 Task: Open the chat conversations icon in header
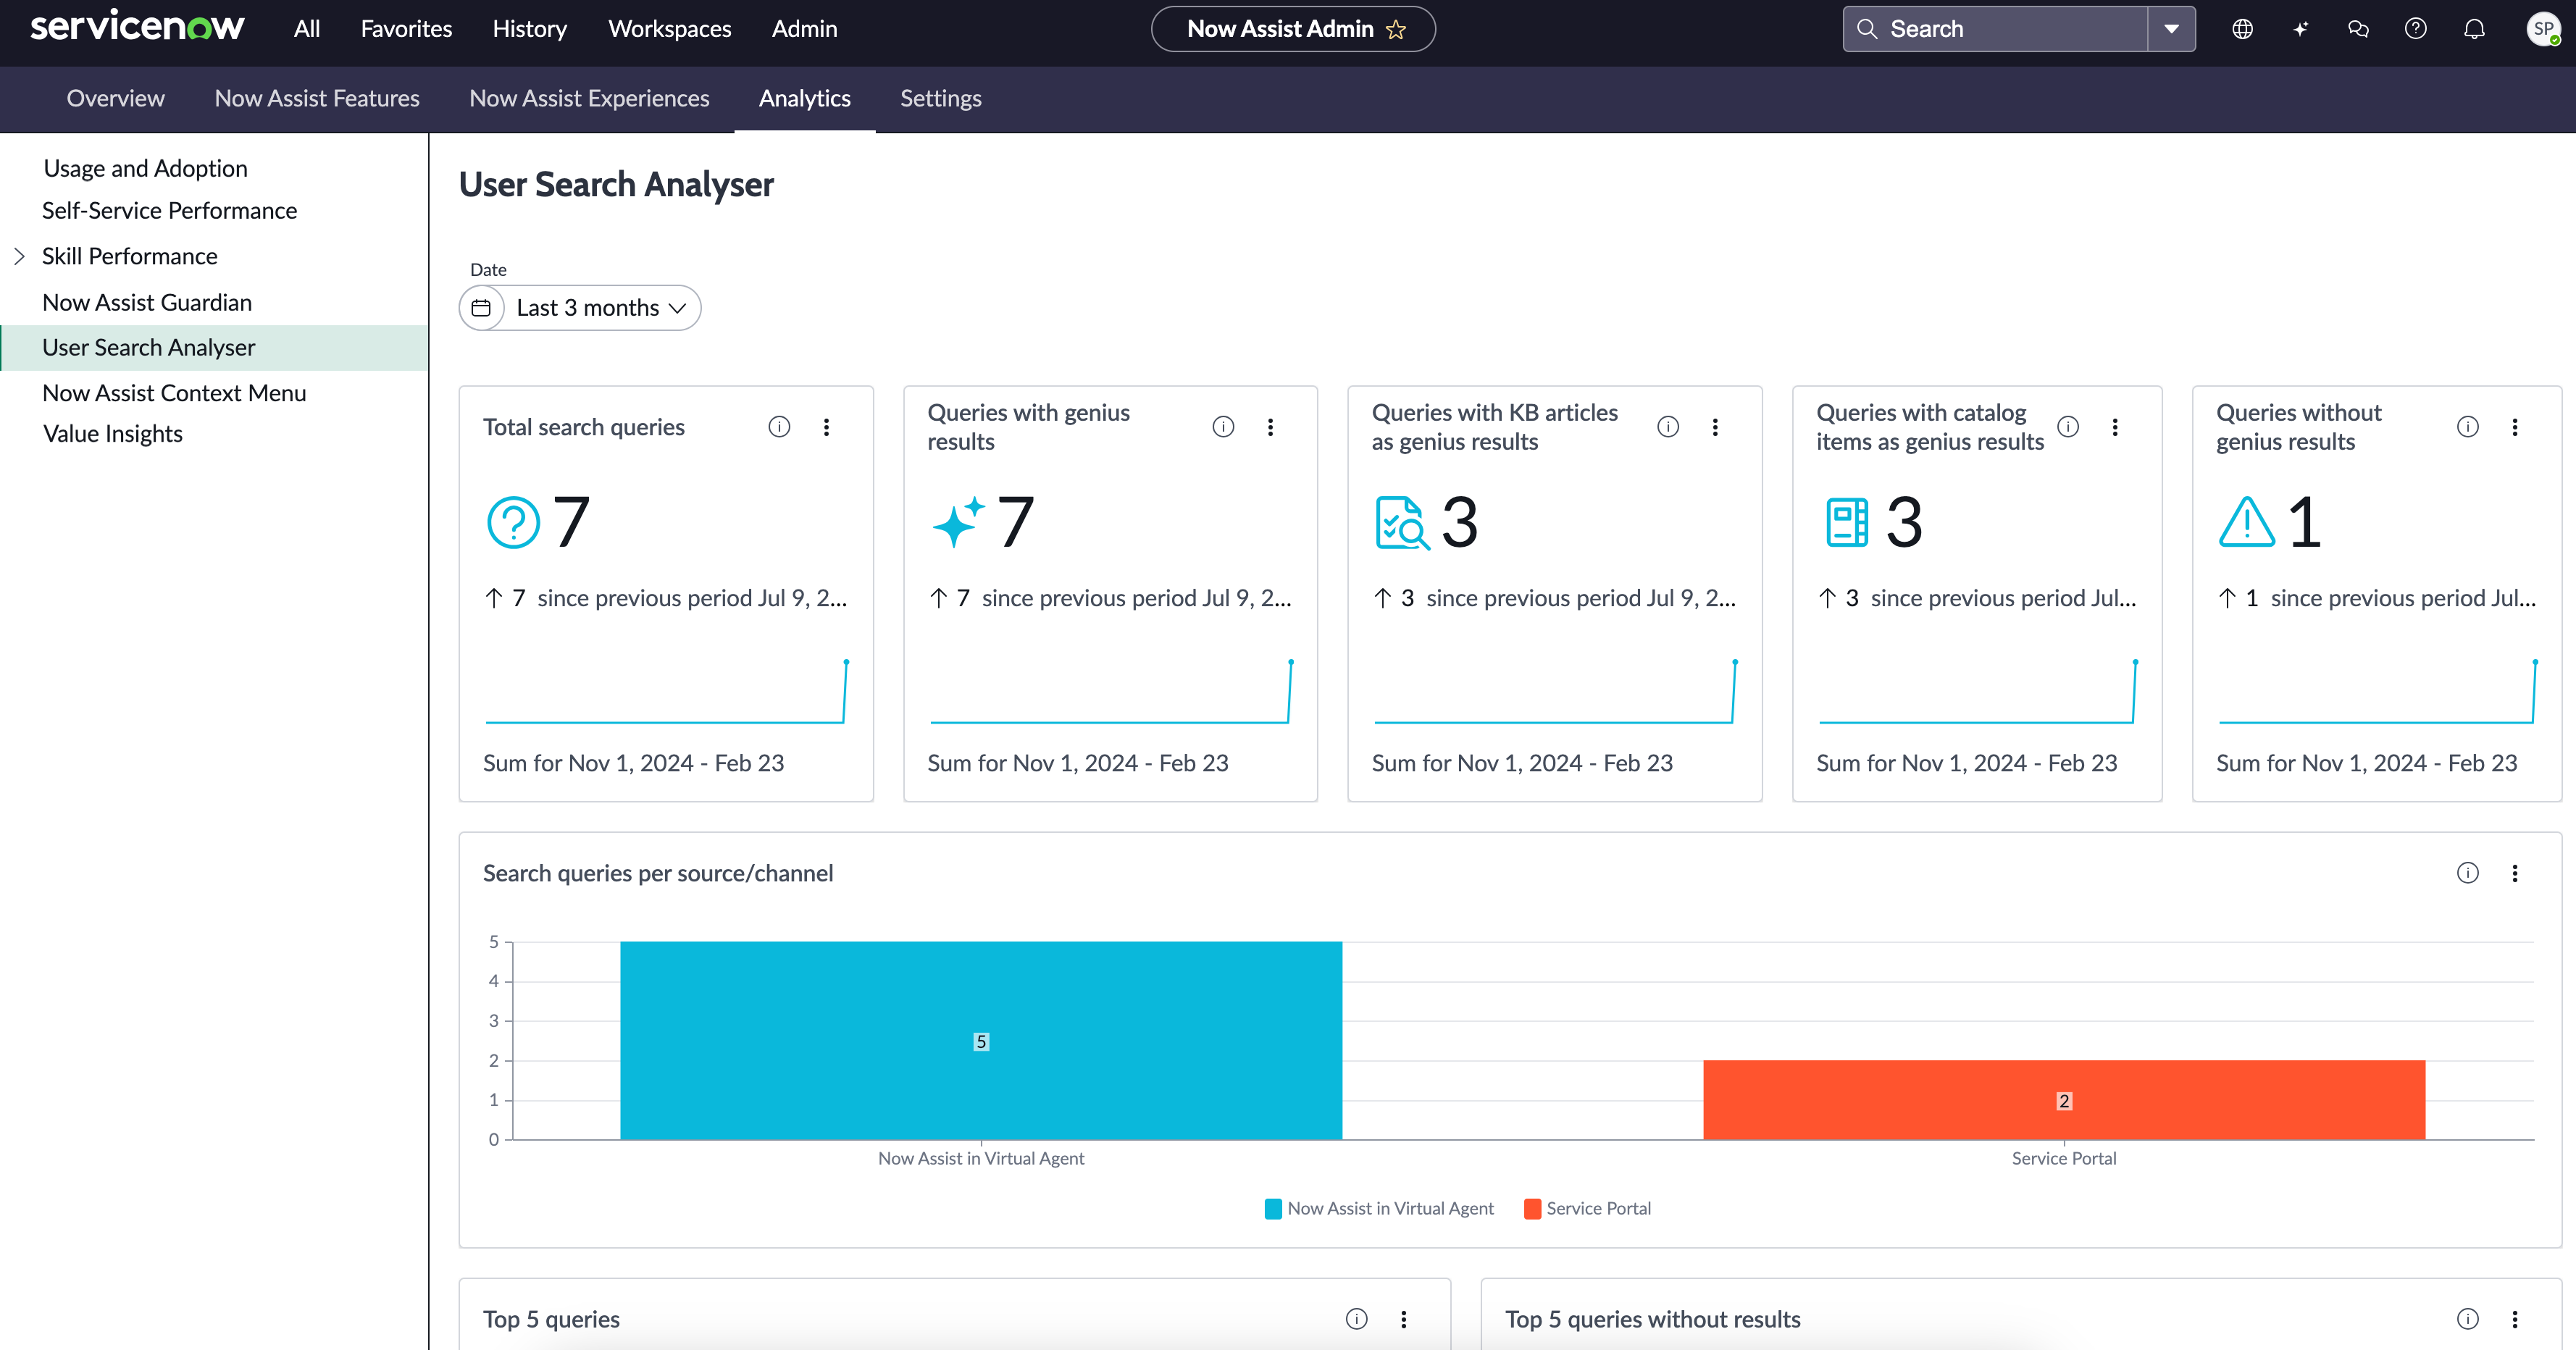click(2358, 29)
